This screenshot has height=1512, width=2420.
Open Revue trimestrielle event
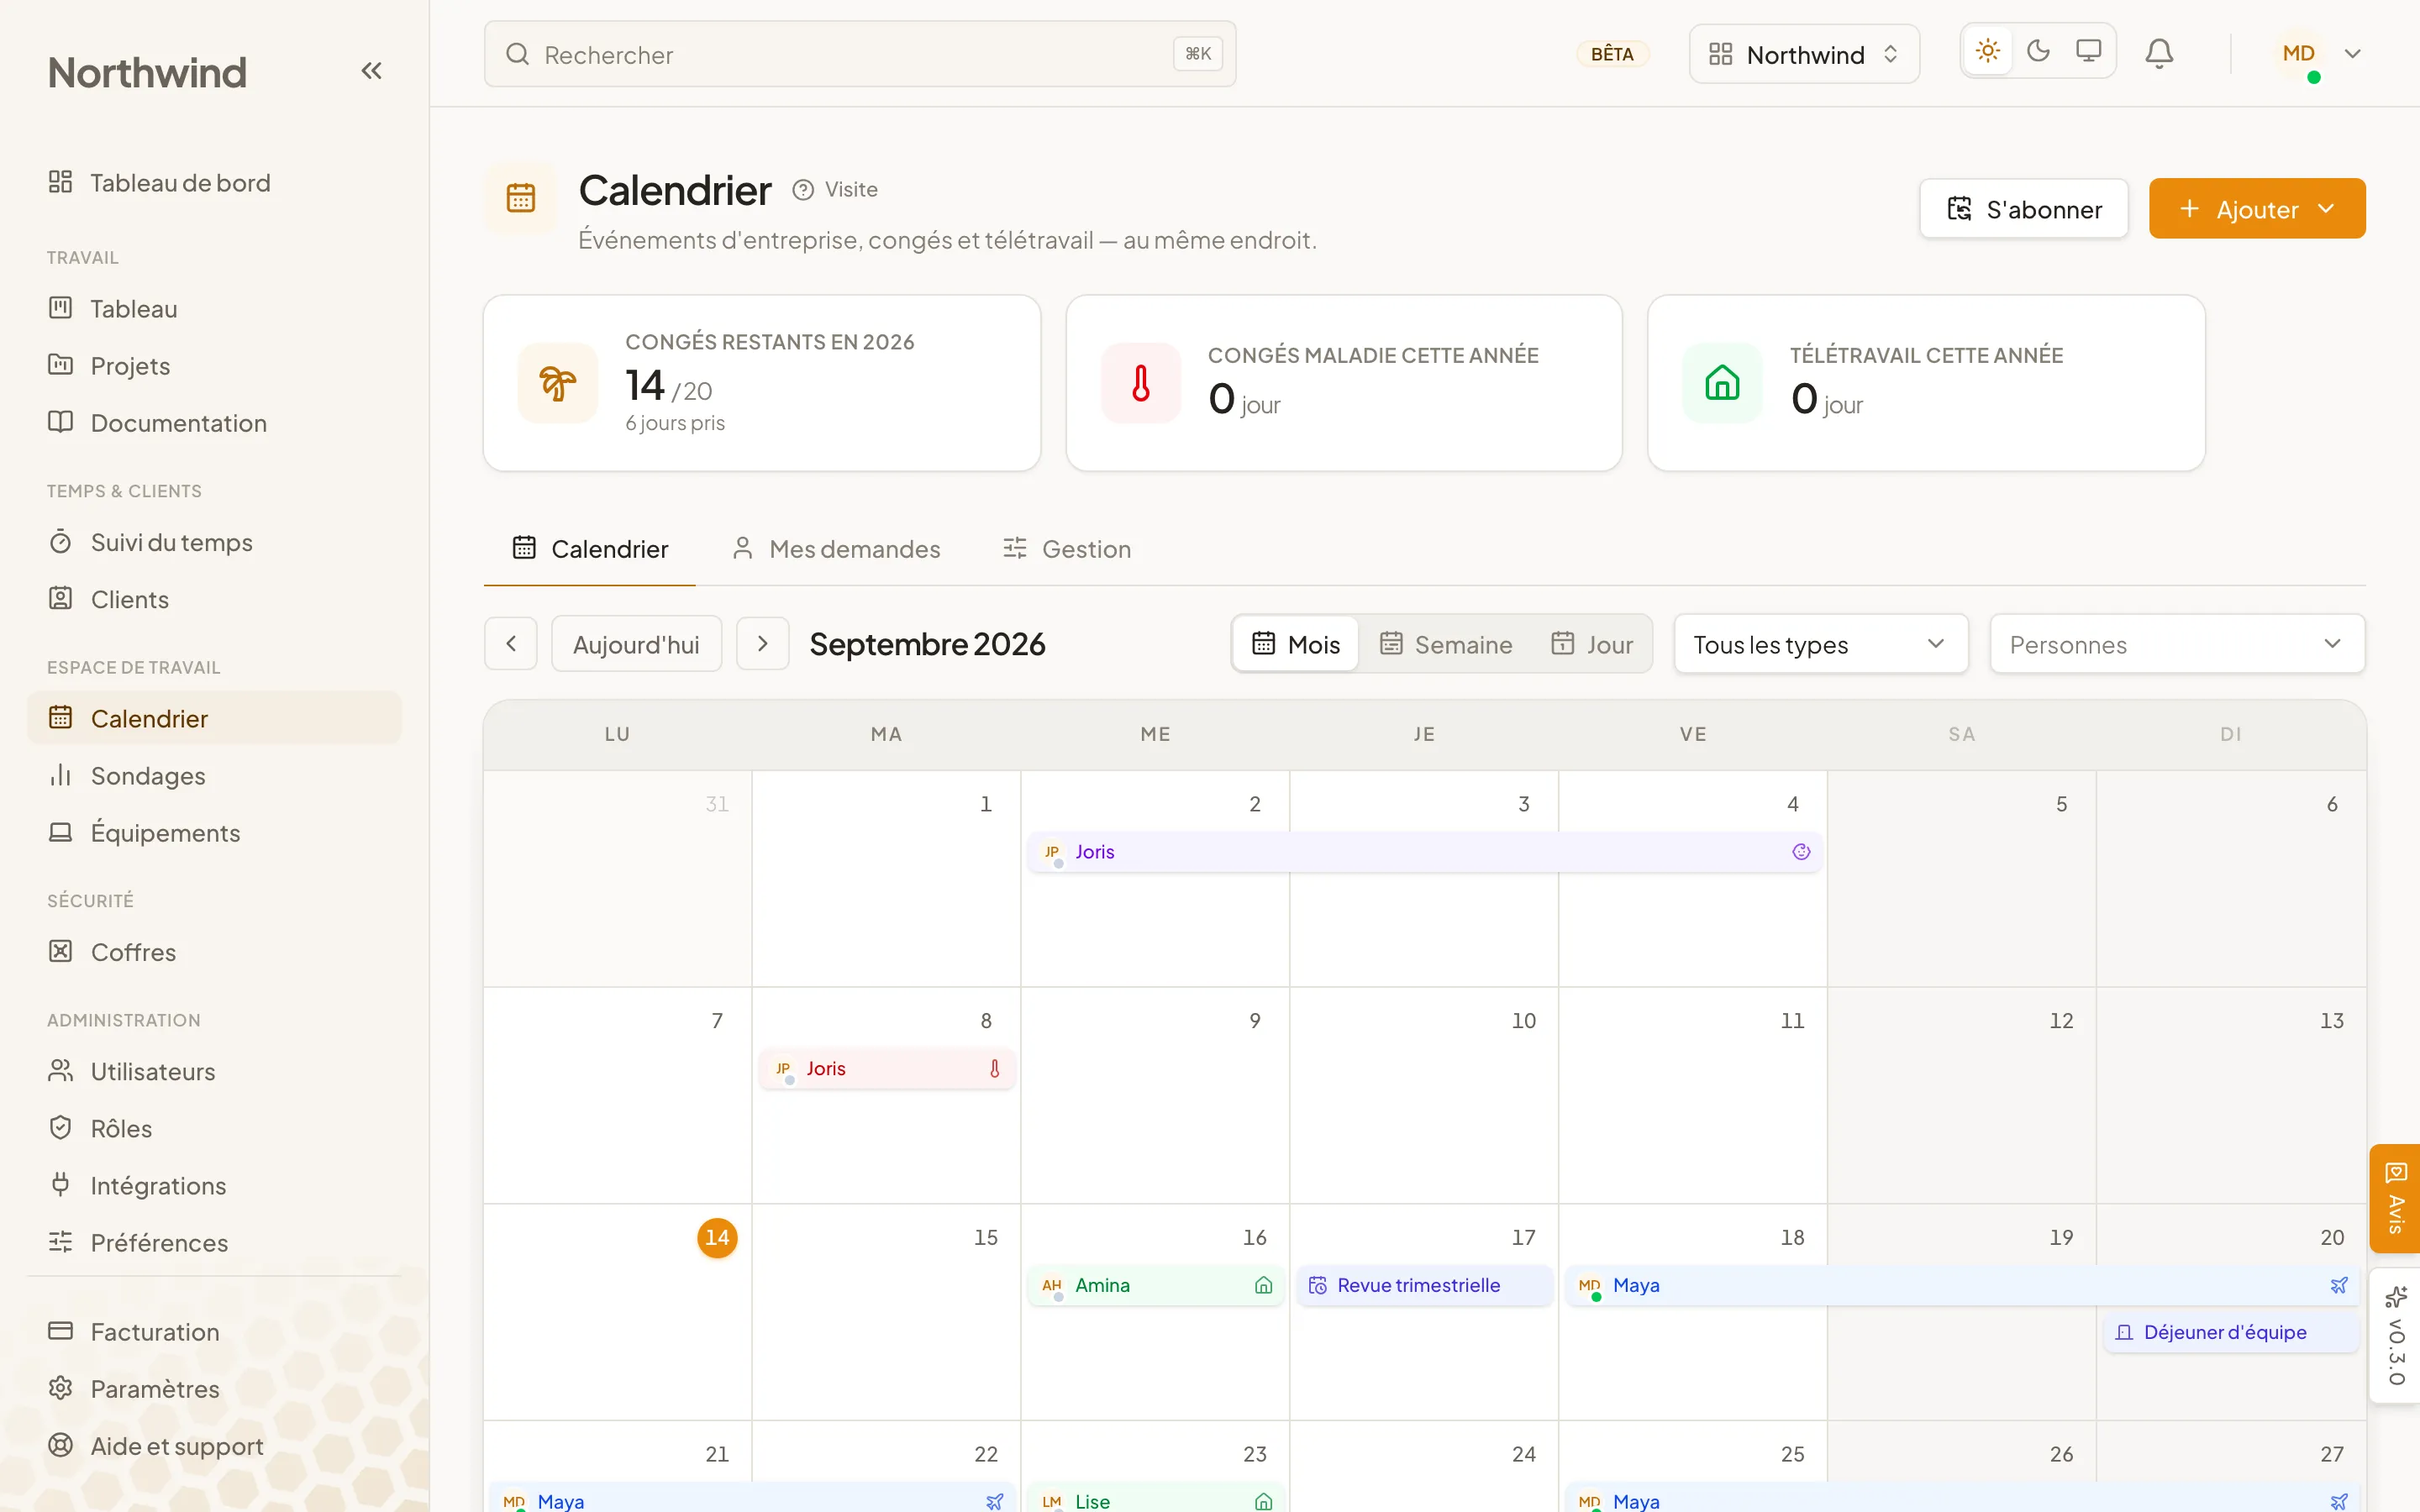[1424, 1285]
